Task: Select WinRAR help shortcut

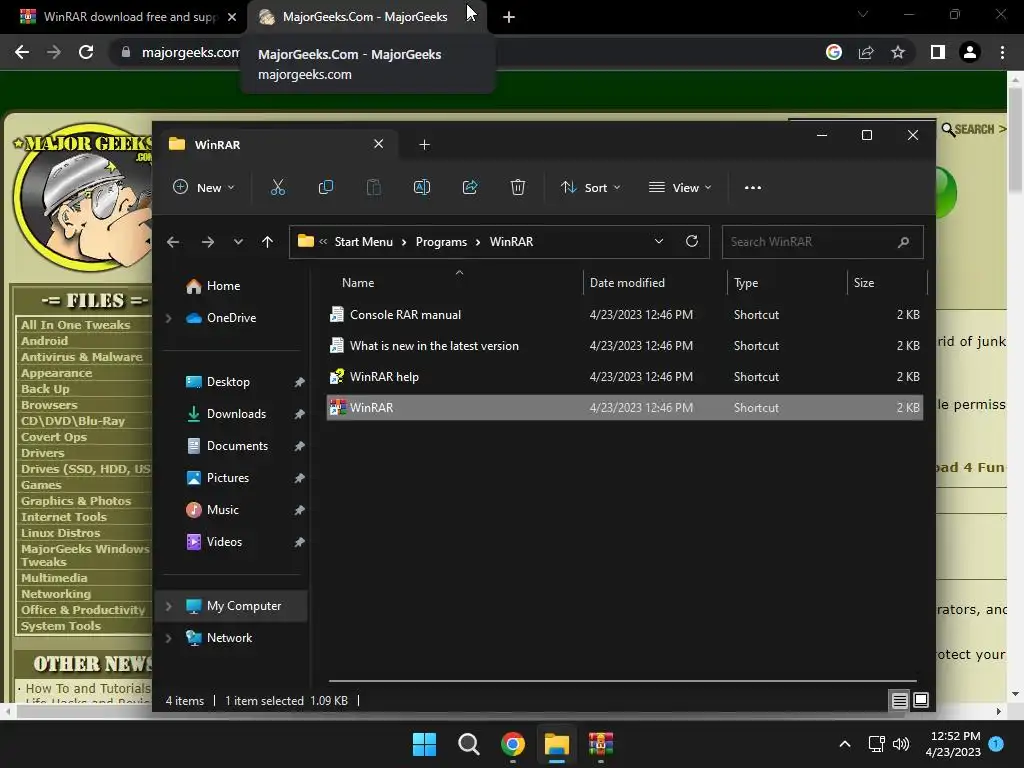Action: [624, 377]
